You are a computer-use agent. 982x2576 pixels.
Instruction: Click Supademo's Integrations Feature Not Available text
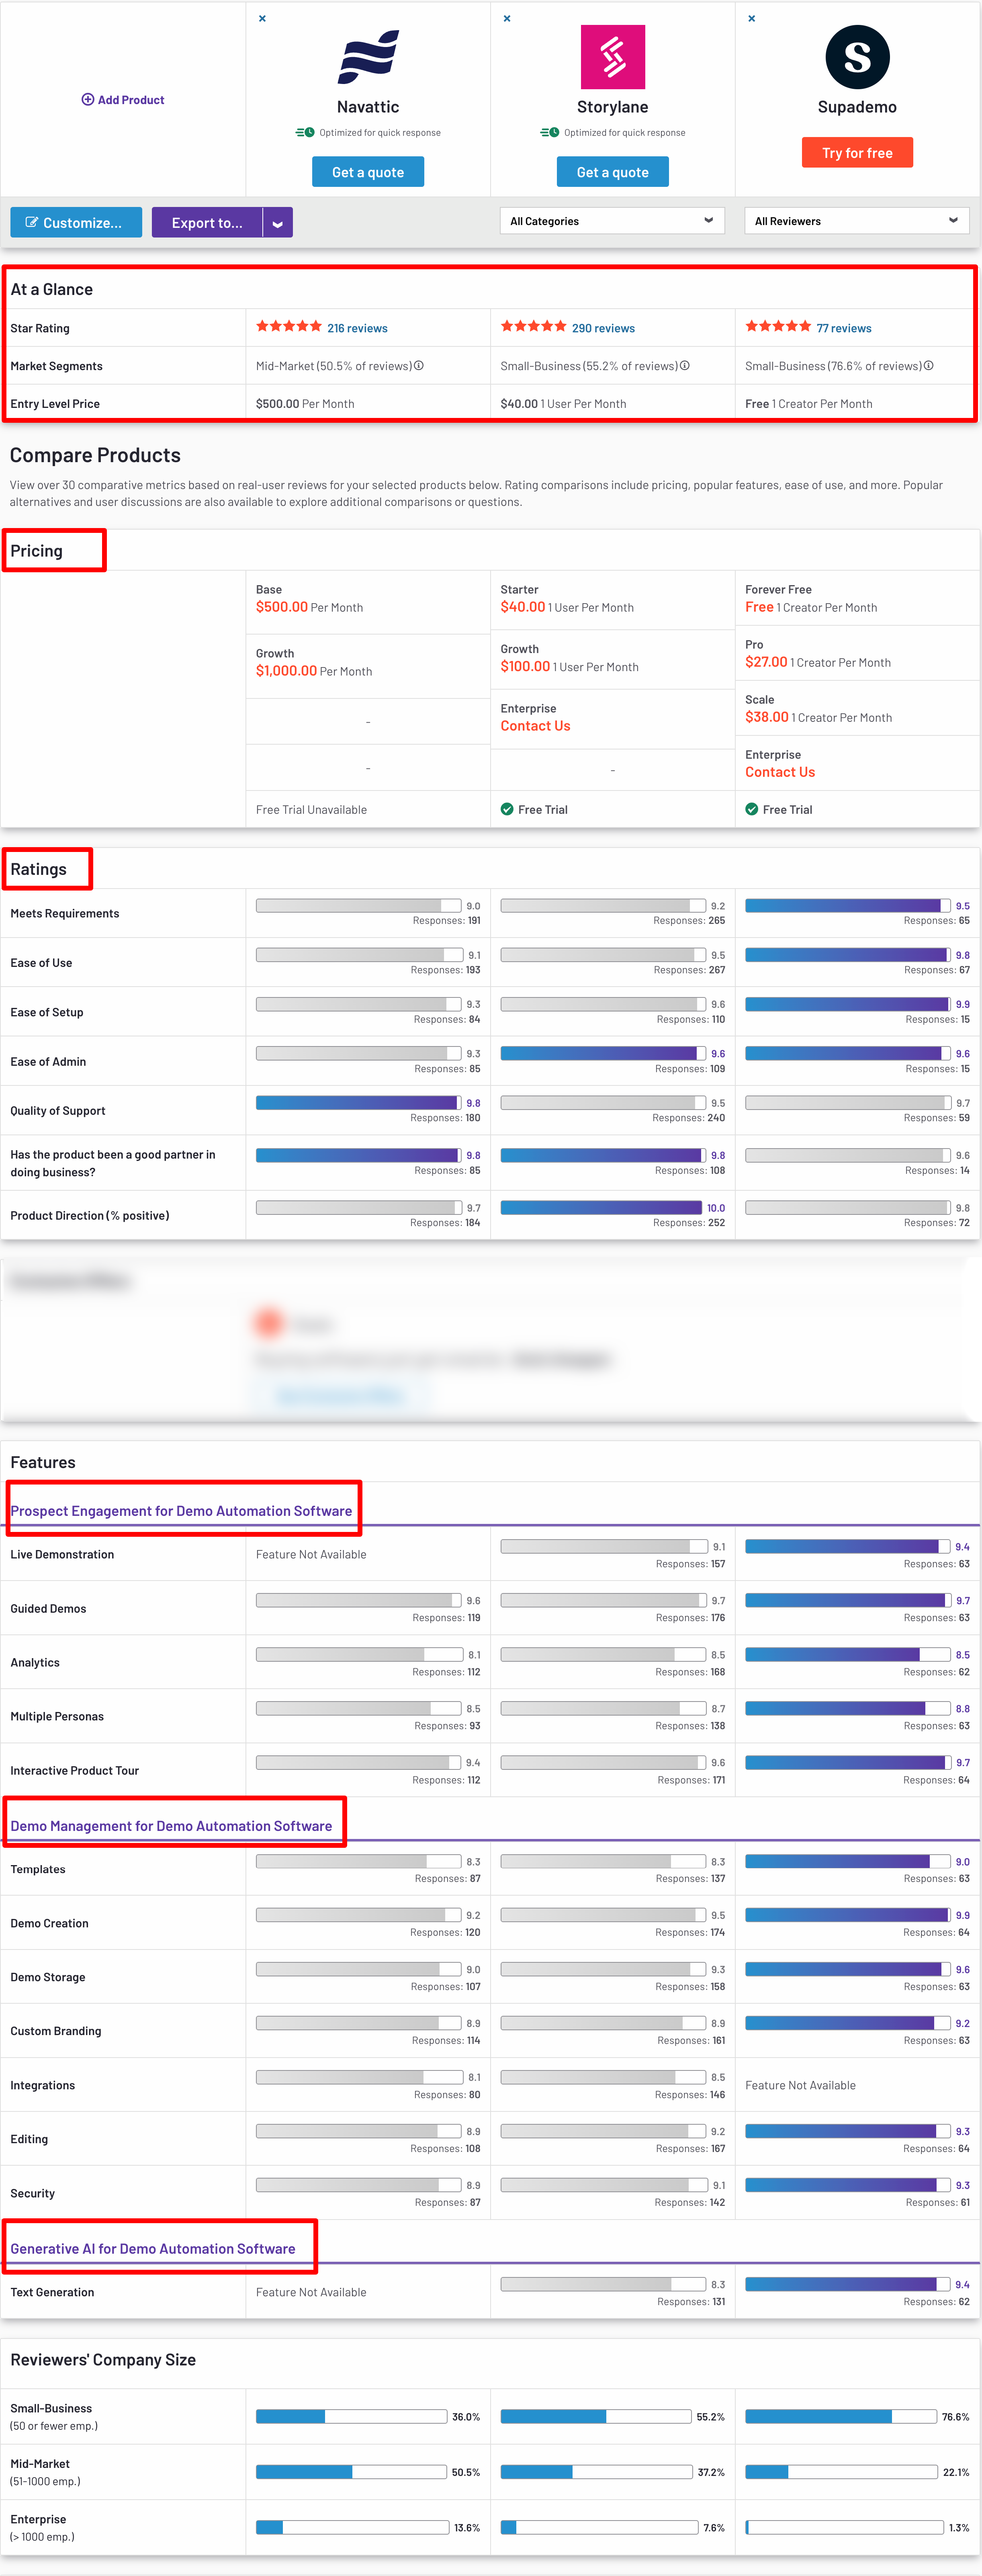click(x=800, y=2085)
